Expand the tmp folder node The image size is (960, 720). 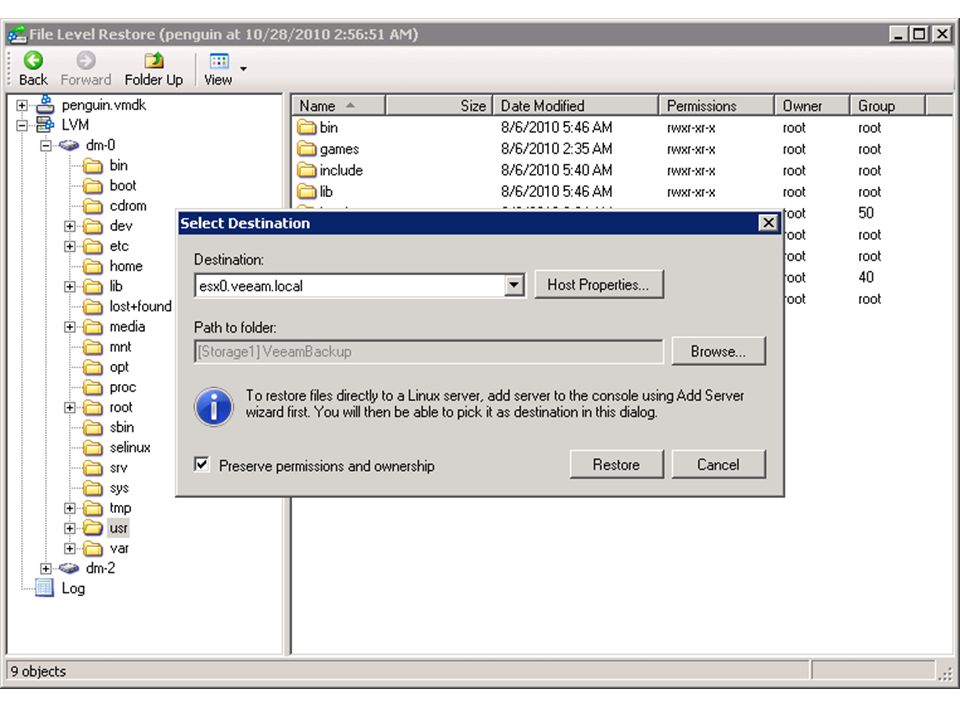[70, 508]
